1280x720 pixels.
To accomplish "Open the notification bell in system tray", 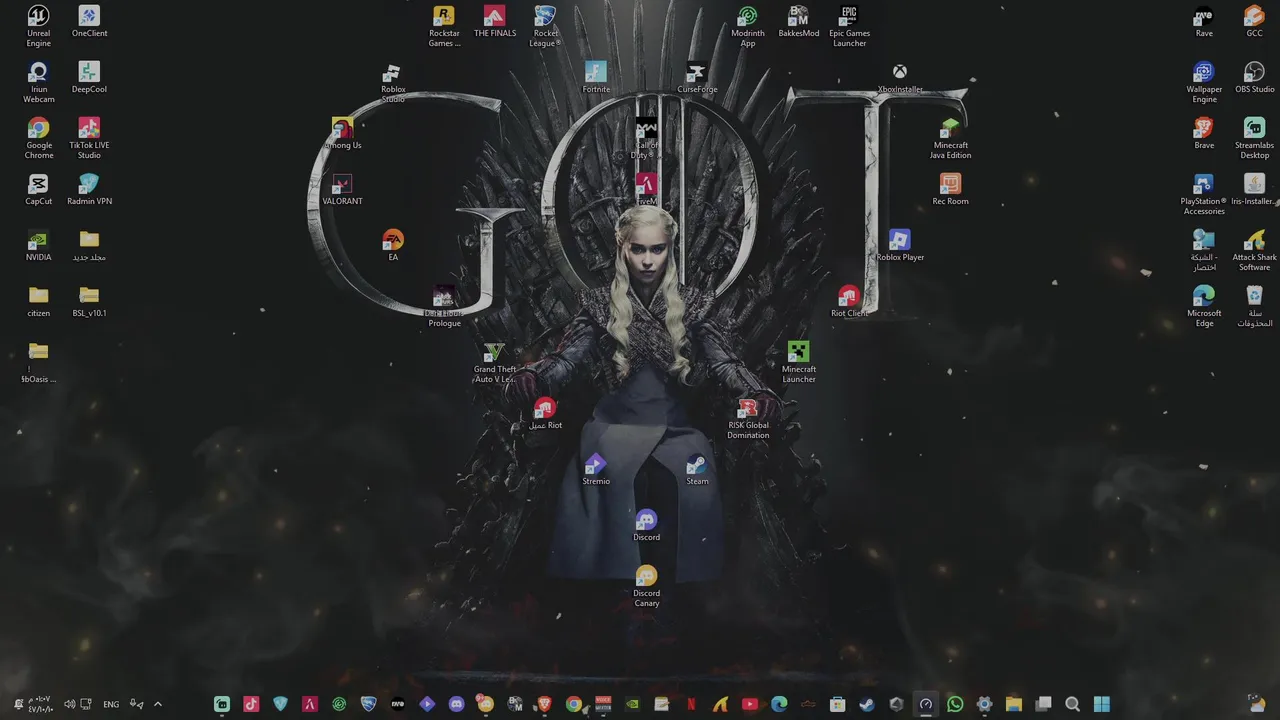I will (17, 704).
